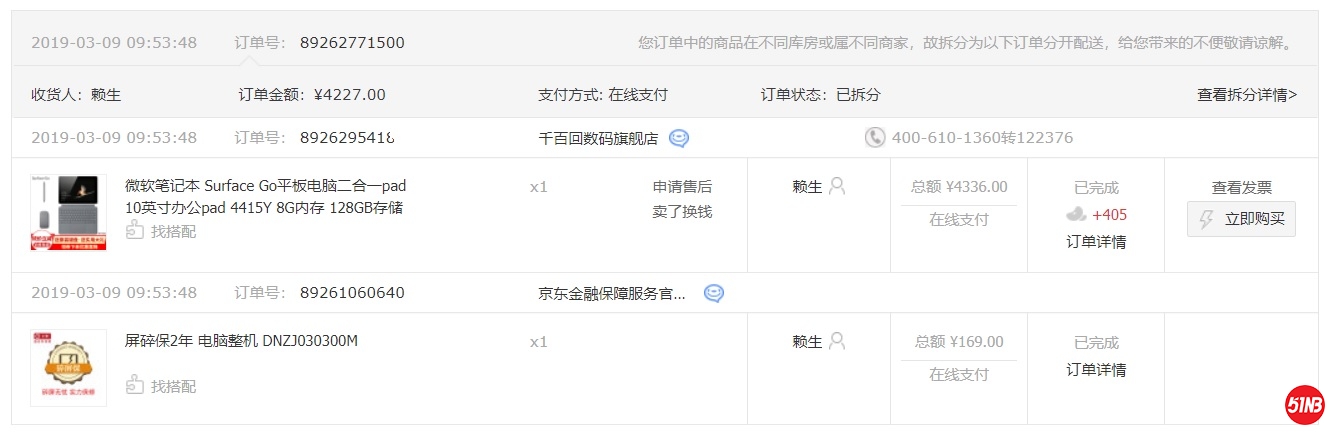1335x435 pixels.
Task: Select the 卖了换钱 link
Action: pos(682,212)
